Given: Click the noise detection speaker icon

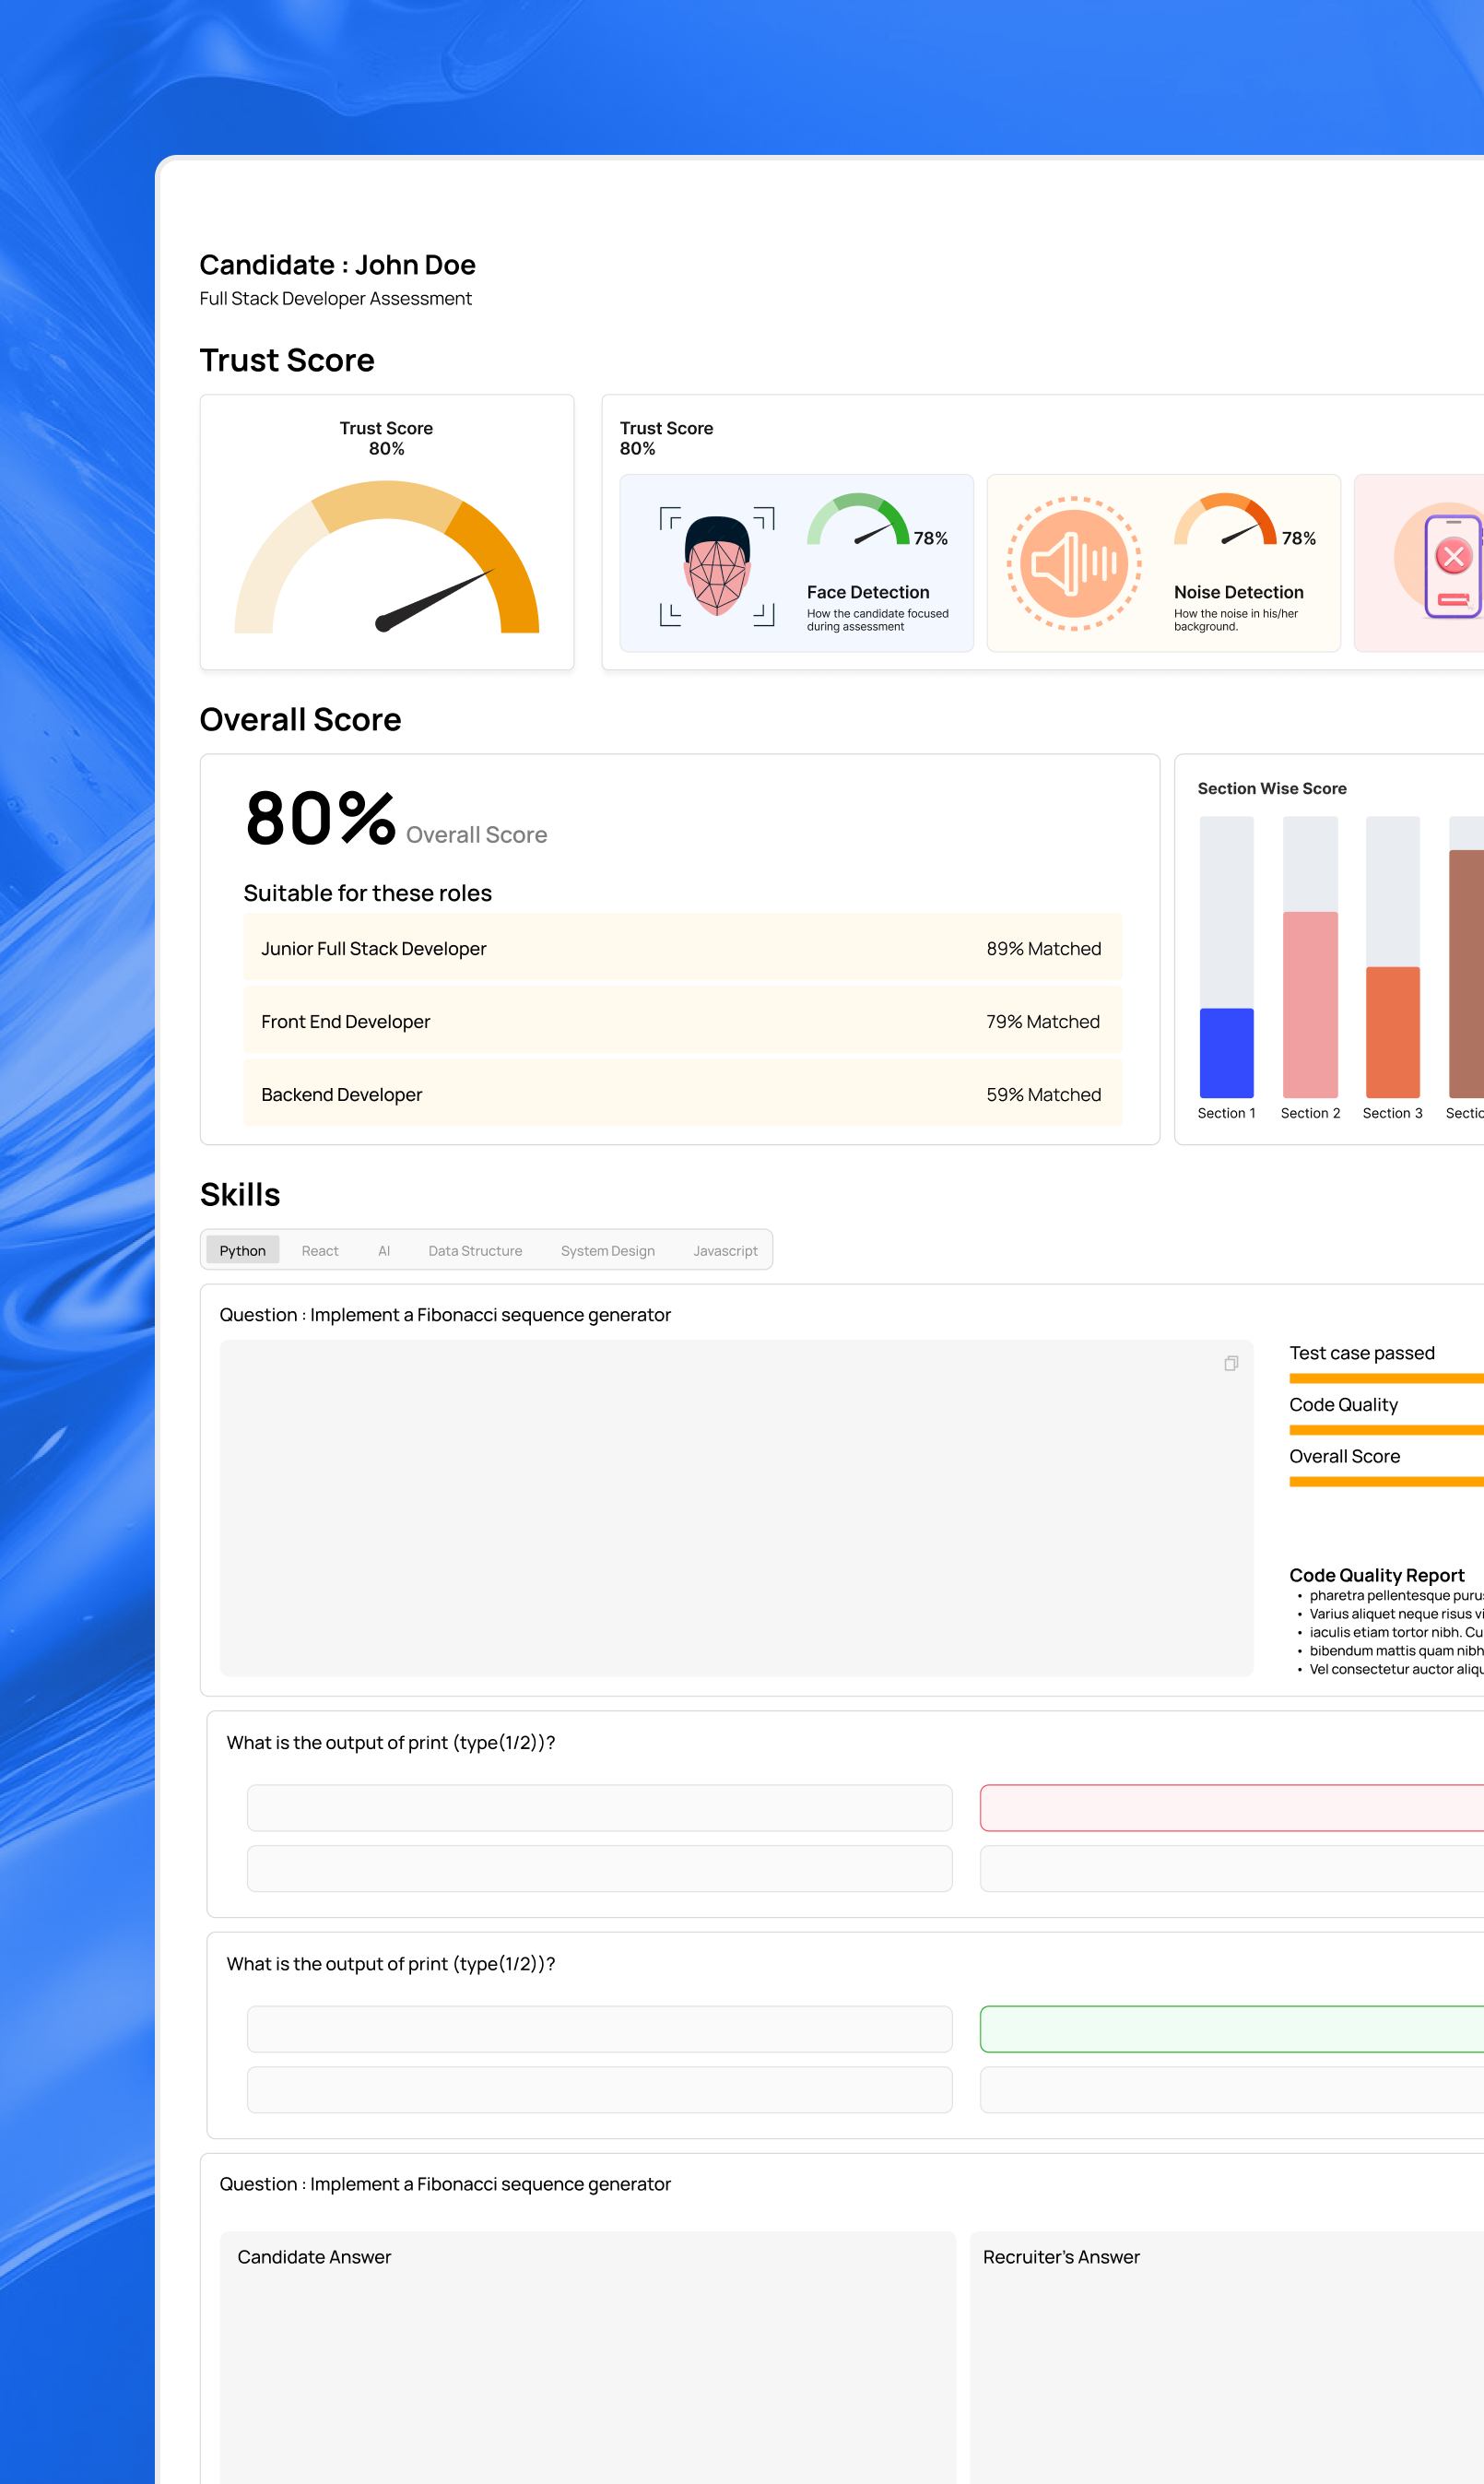Looking at the screenshot, I should 1074,564.
